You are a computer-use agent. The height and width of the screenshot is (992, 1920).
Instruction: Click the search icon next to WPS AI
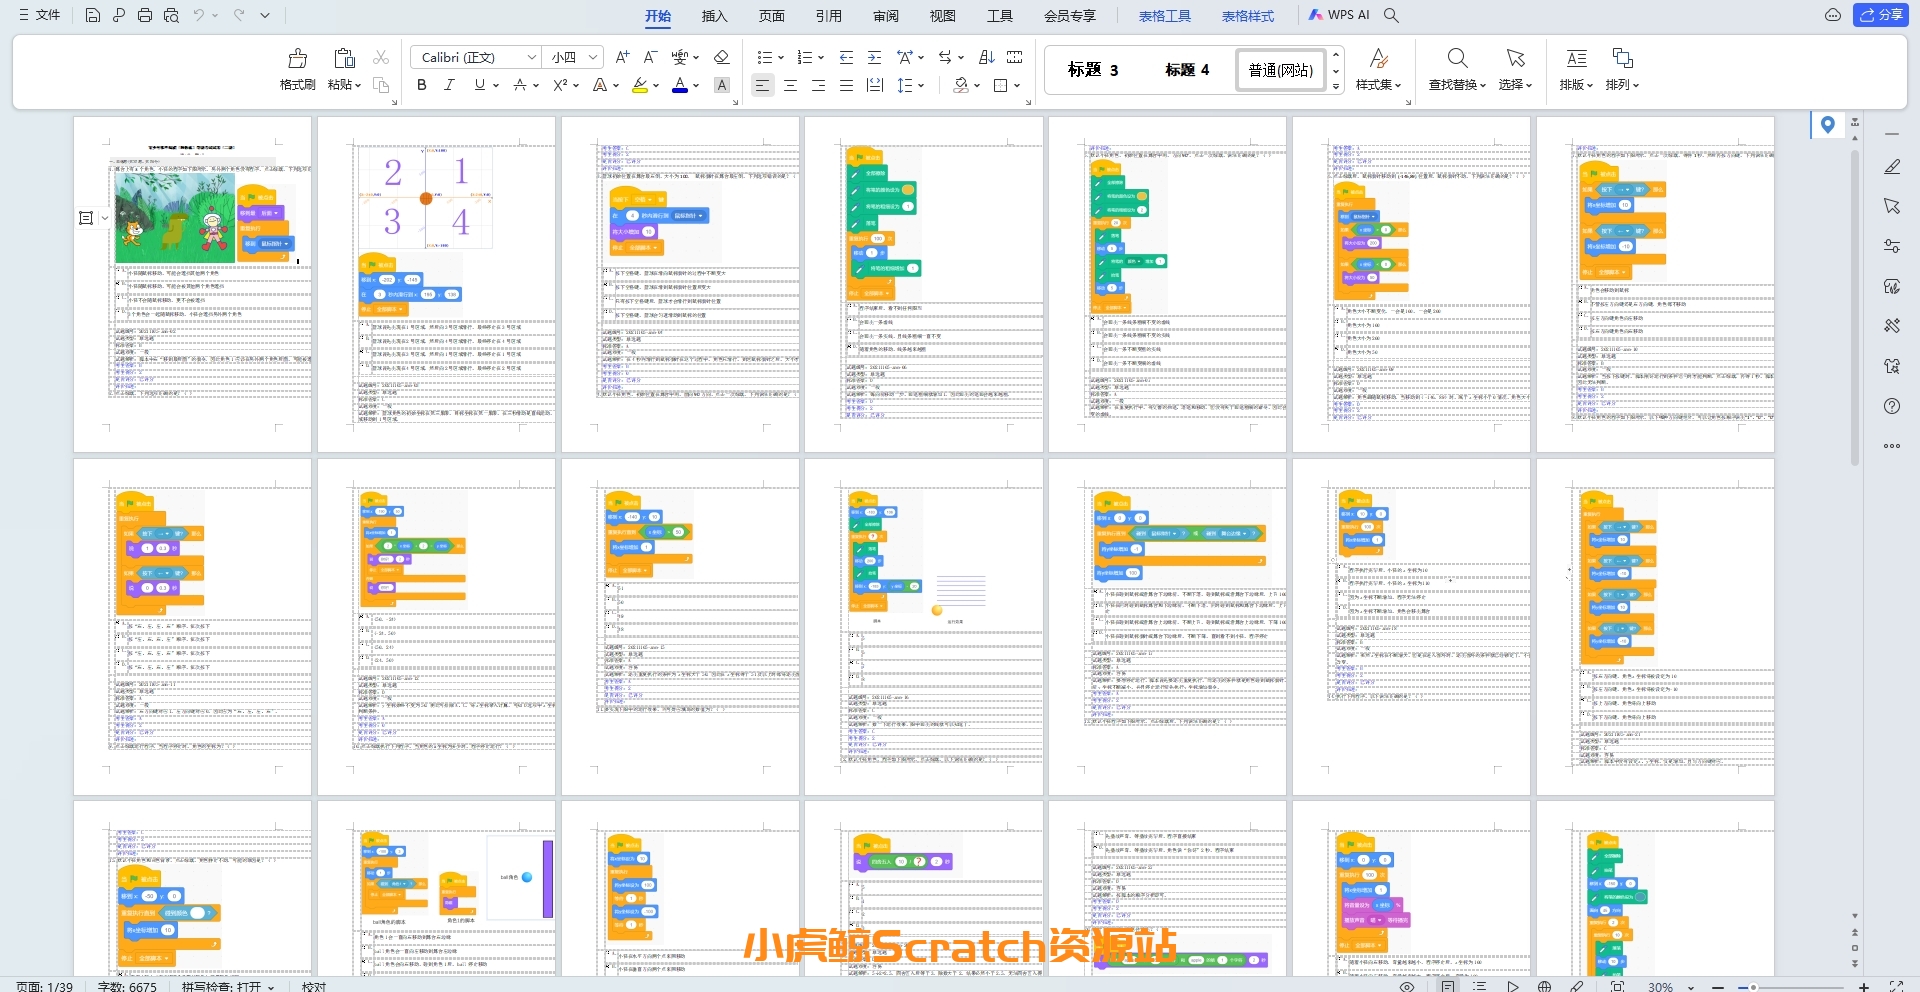tap(1391, 15)
